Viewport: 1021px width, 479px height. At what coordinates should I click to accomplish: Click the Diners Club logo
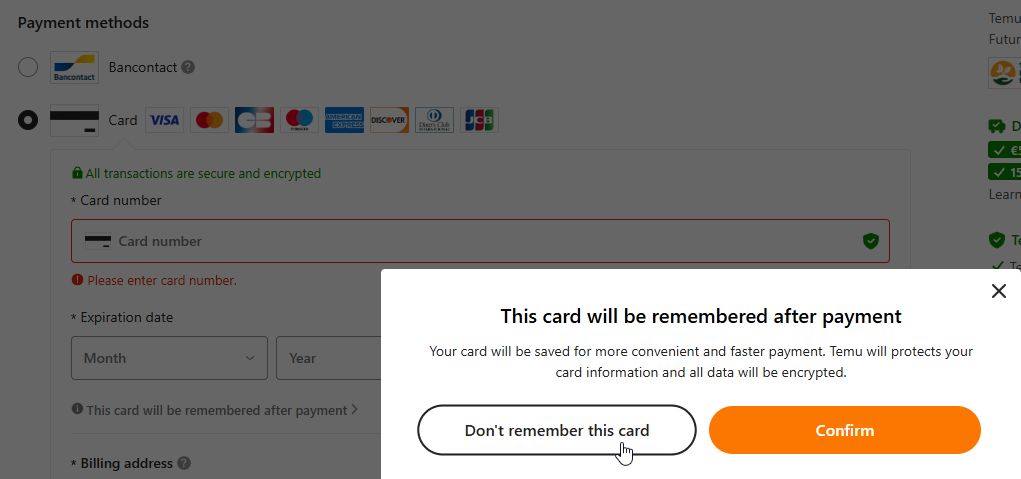pos(434,120)
